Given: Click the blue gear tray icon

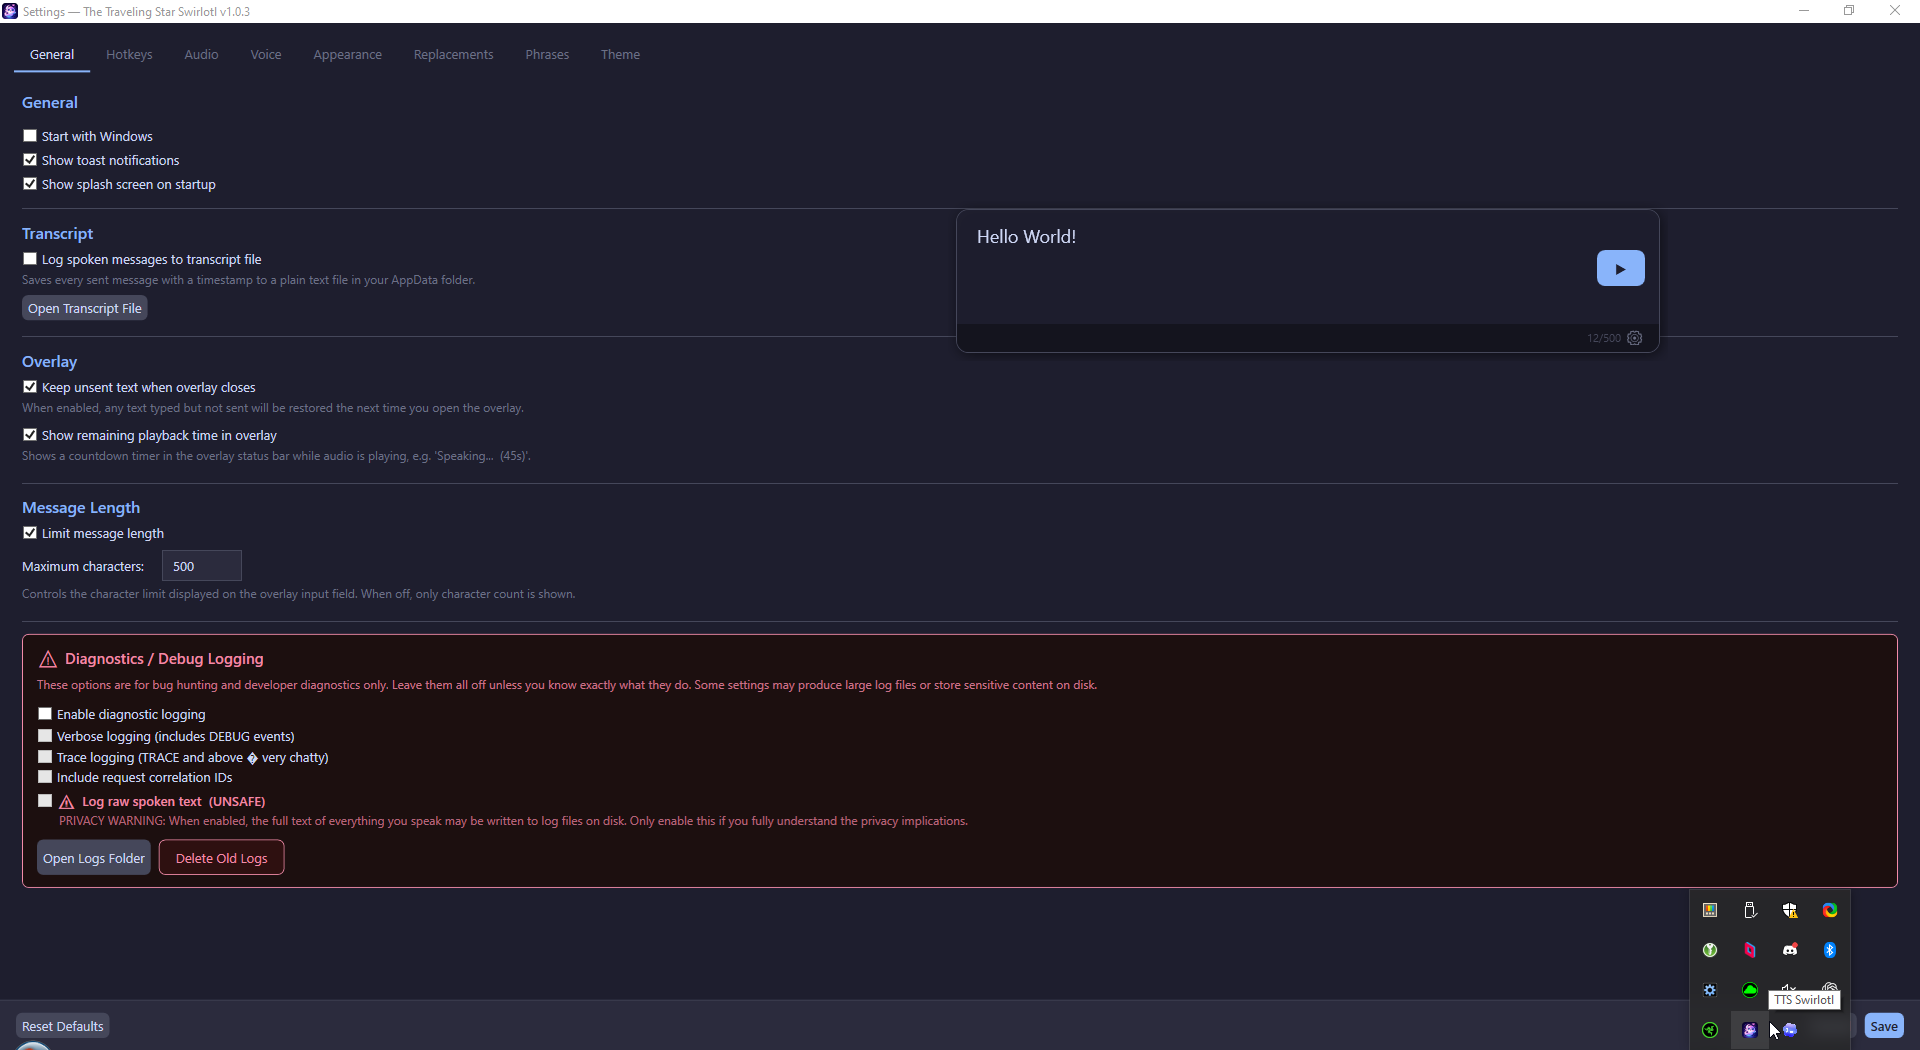Looking at the screenshot, I should tap(1710, 990).
